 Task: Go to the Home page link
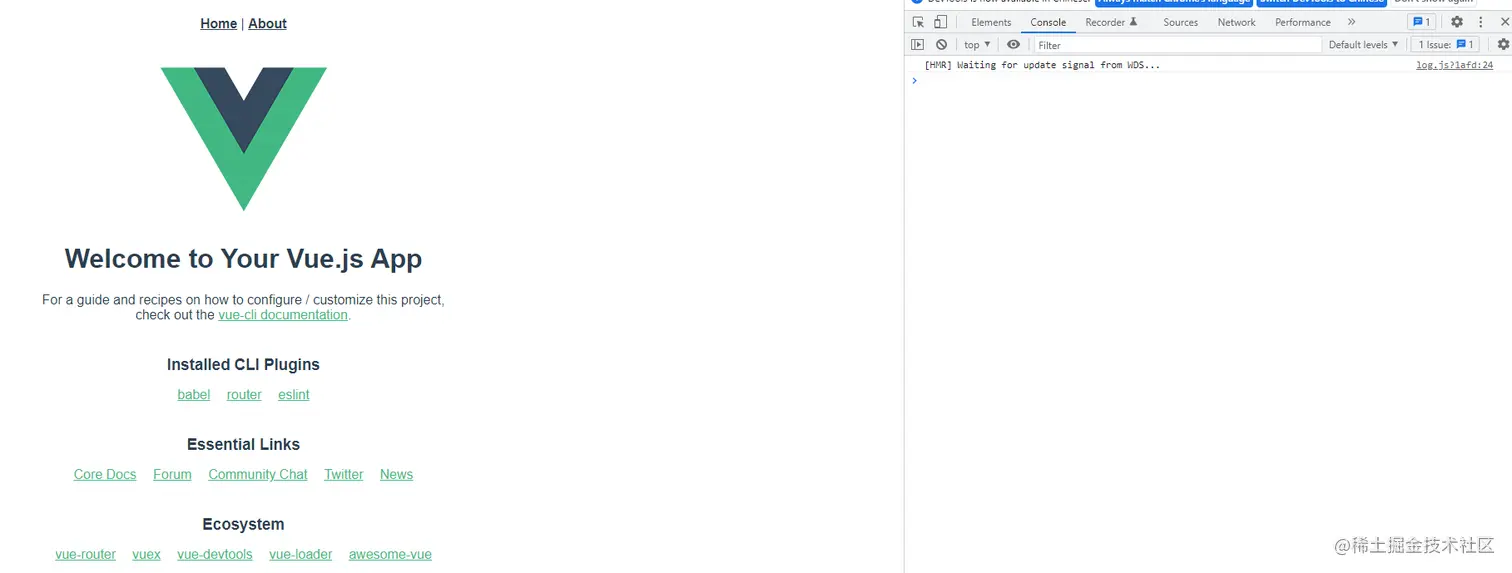219,24
